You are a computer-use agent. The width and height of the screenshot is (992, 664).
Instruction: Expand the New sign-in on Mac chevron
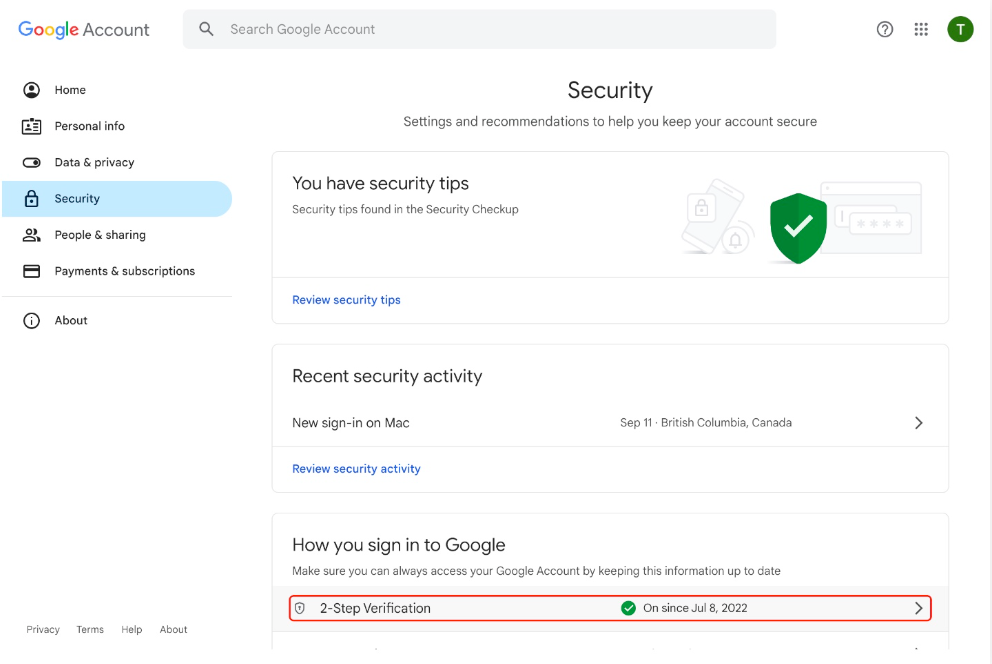click(919, 423)
